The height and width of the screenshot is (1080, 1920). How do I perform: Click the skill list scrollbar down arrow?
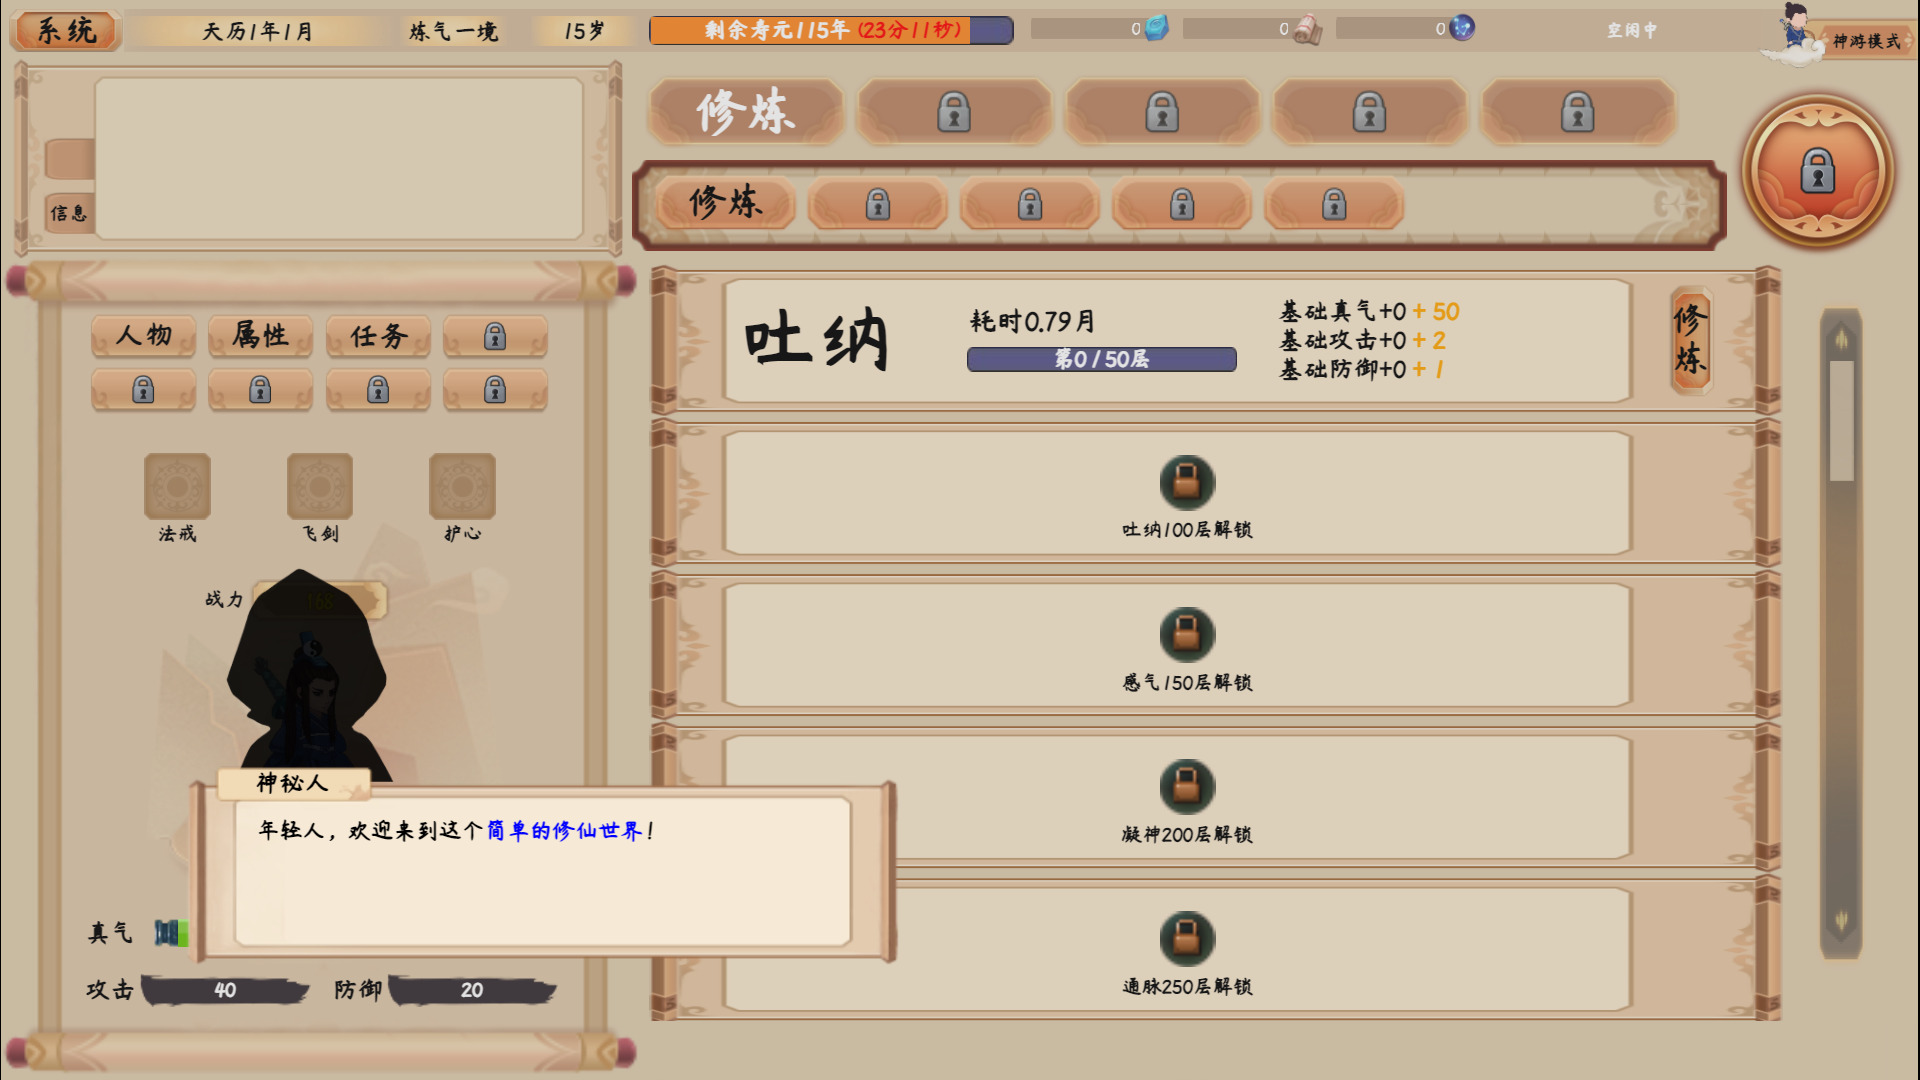click(1841, 920)
